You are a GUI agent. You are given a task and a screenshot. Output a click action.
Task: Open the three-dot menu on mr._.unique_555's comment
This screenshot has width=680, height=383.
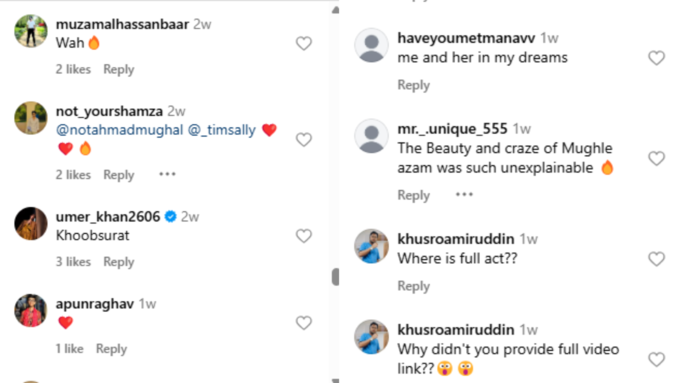pyautogui.click(x=464, y=194)
